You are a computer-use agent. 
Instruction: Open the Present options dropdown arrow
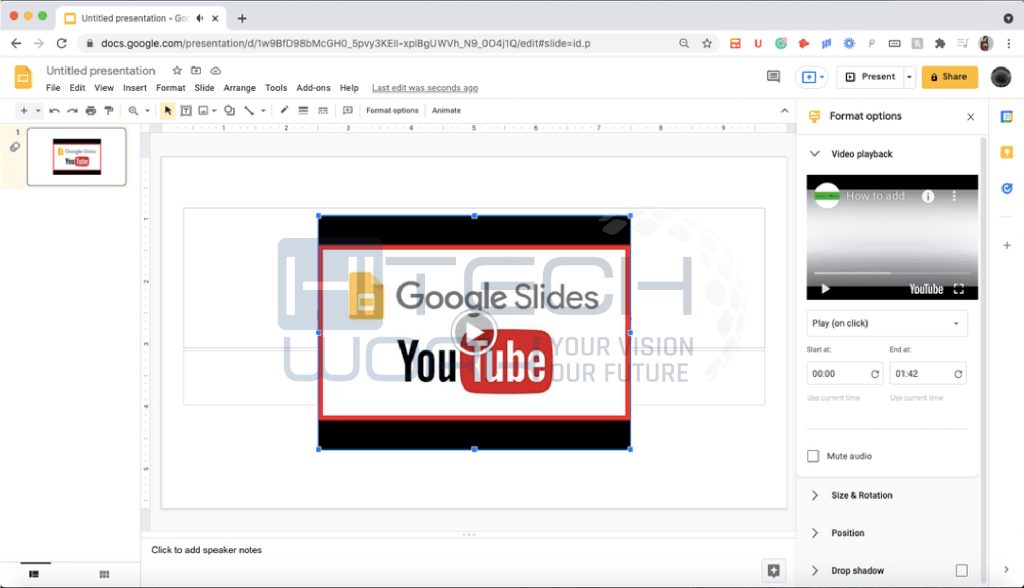tap(909, 76)
